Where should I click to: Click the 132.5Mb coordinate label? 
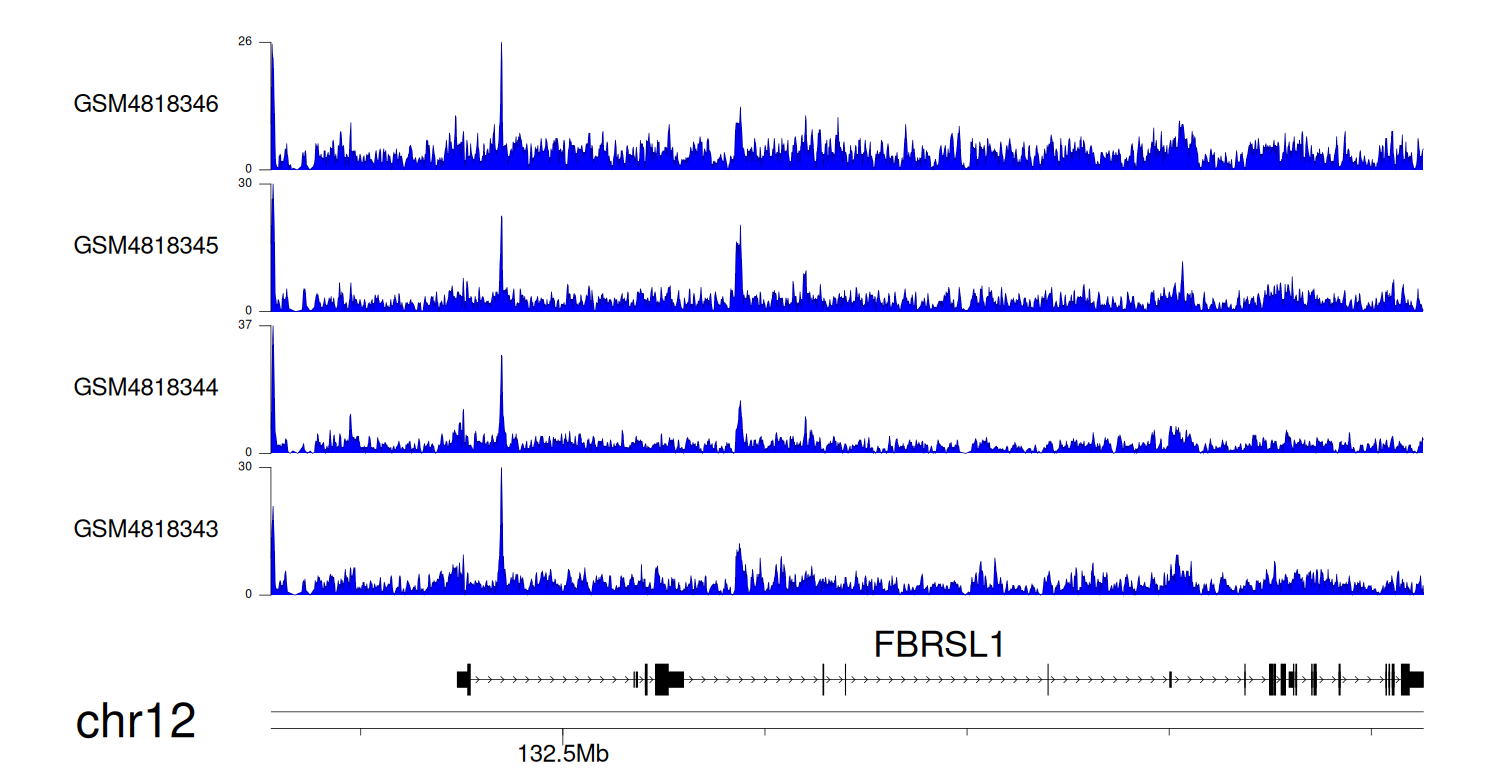[x=562, y=754]
